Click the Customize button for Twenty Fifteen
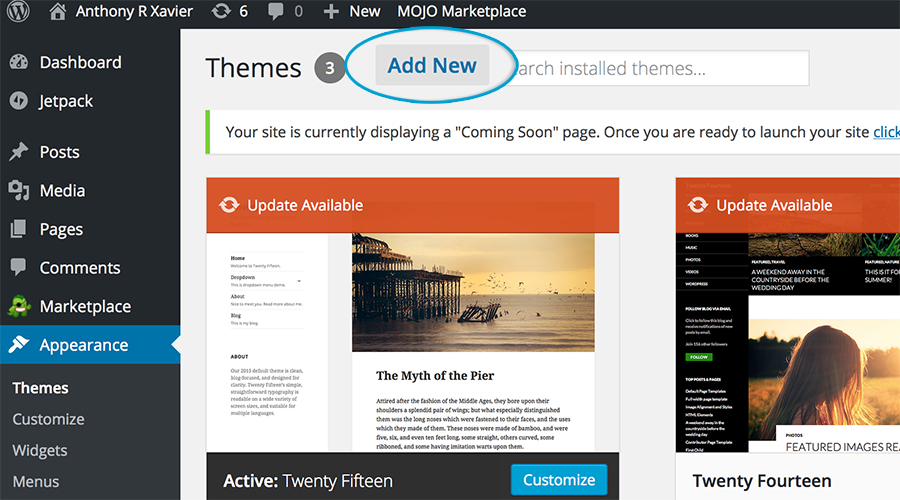The height and width of the screenshot is (500, 900). coord(559,480)
